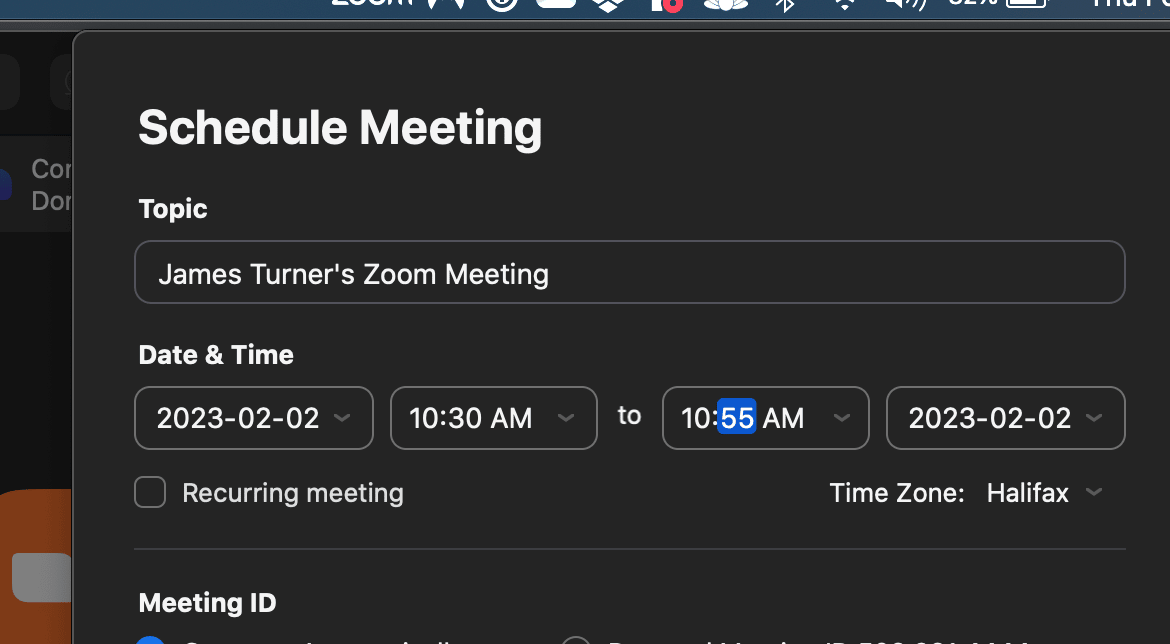Open the volume control icon
This screenshot has height=644, width=1170.
click(x=906, y=4)
